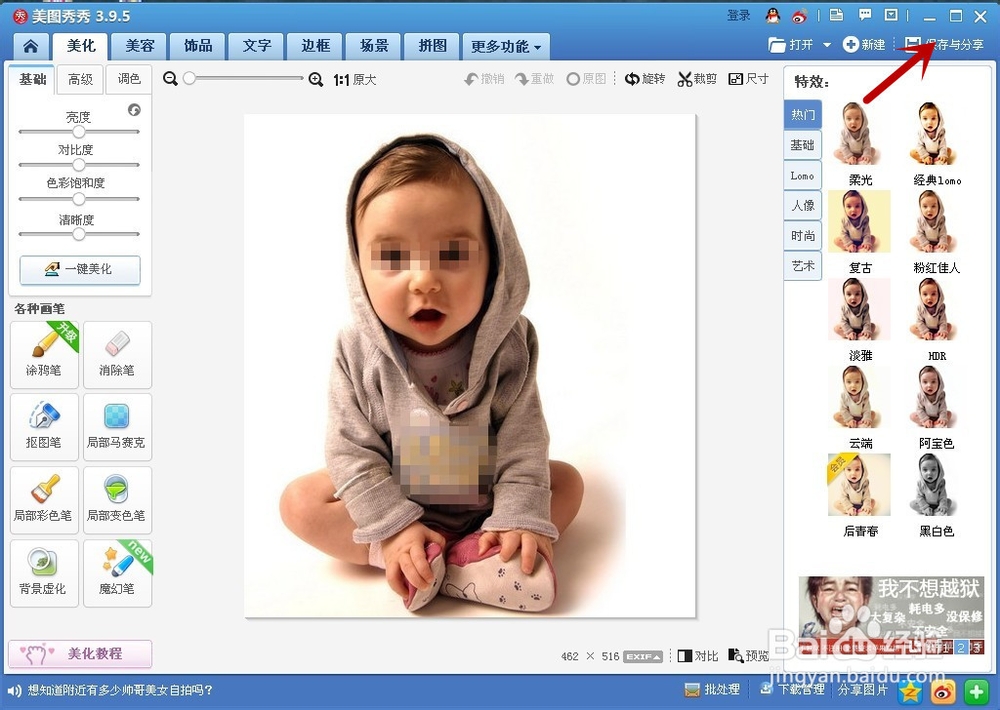Switch to the 美容 tab
Image resolution: width=1000 pixels, height=710 pixels.
click(140, 46)
